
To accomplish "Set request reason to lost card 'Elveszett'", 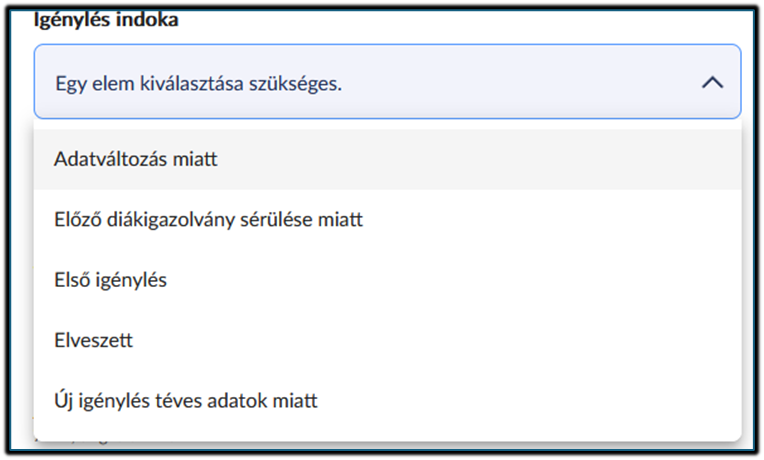I will [94, 340].
